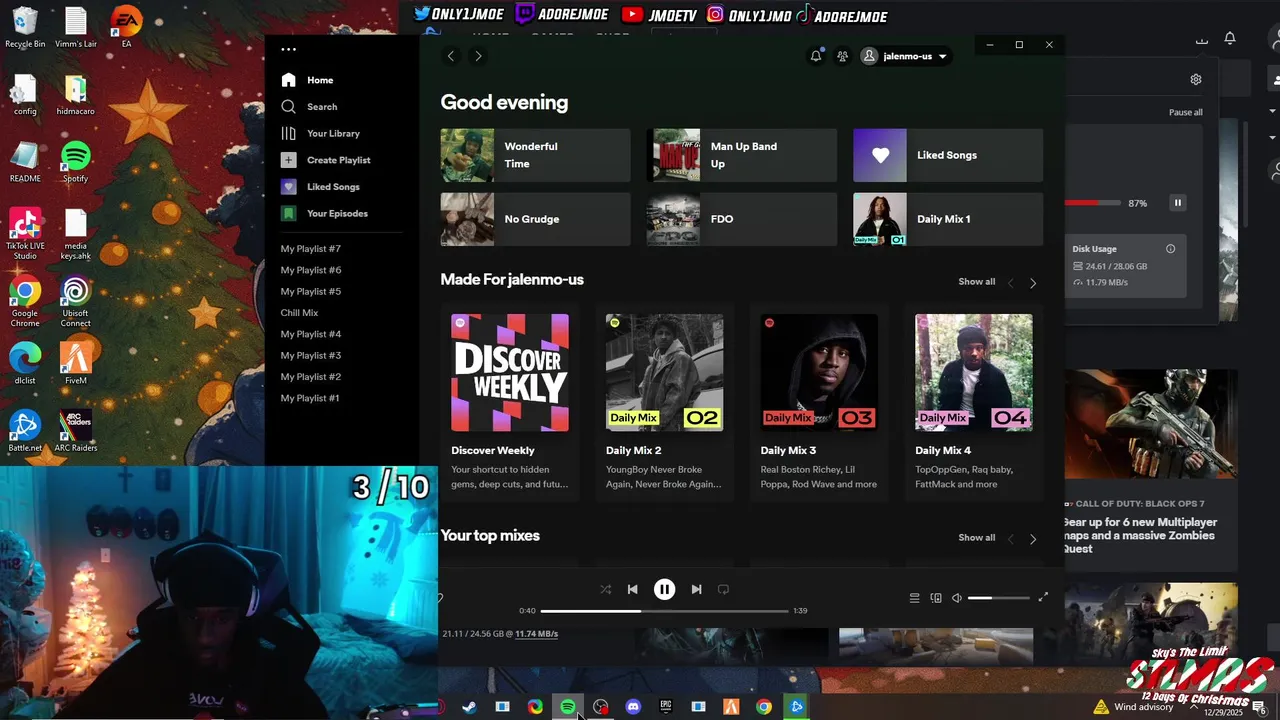Open the Spotify three-dots menu
The height and width of the screenshot is (720, 1280).
click(x=288, y=49)
